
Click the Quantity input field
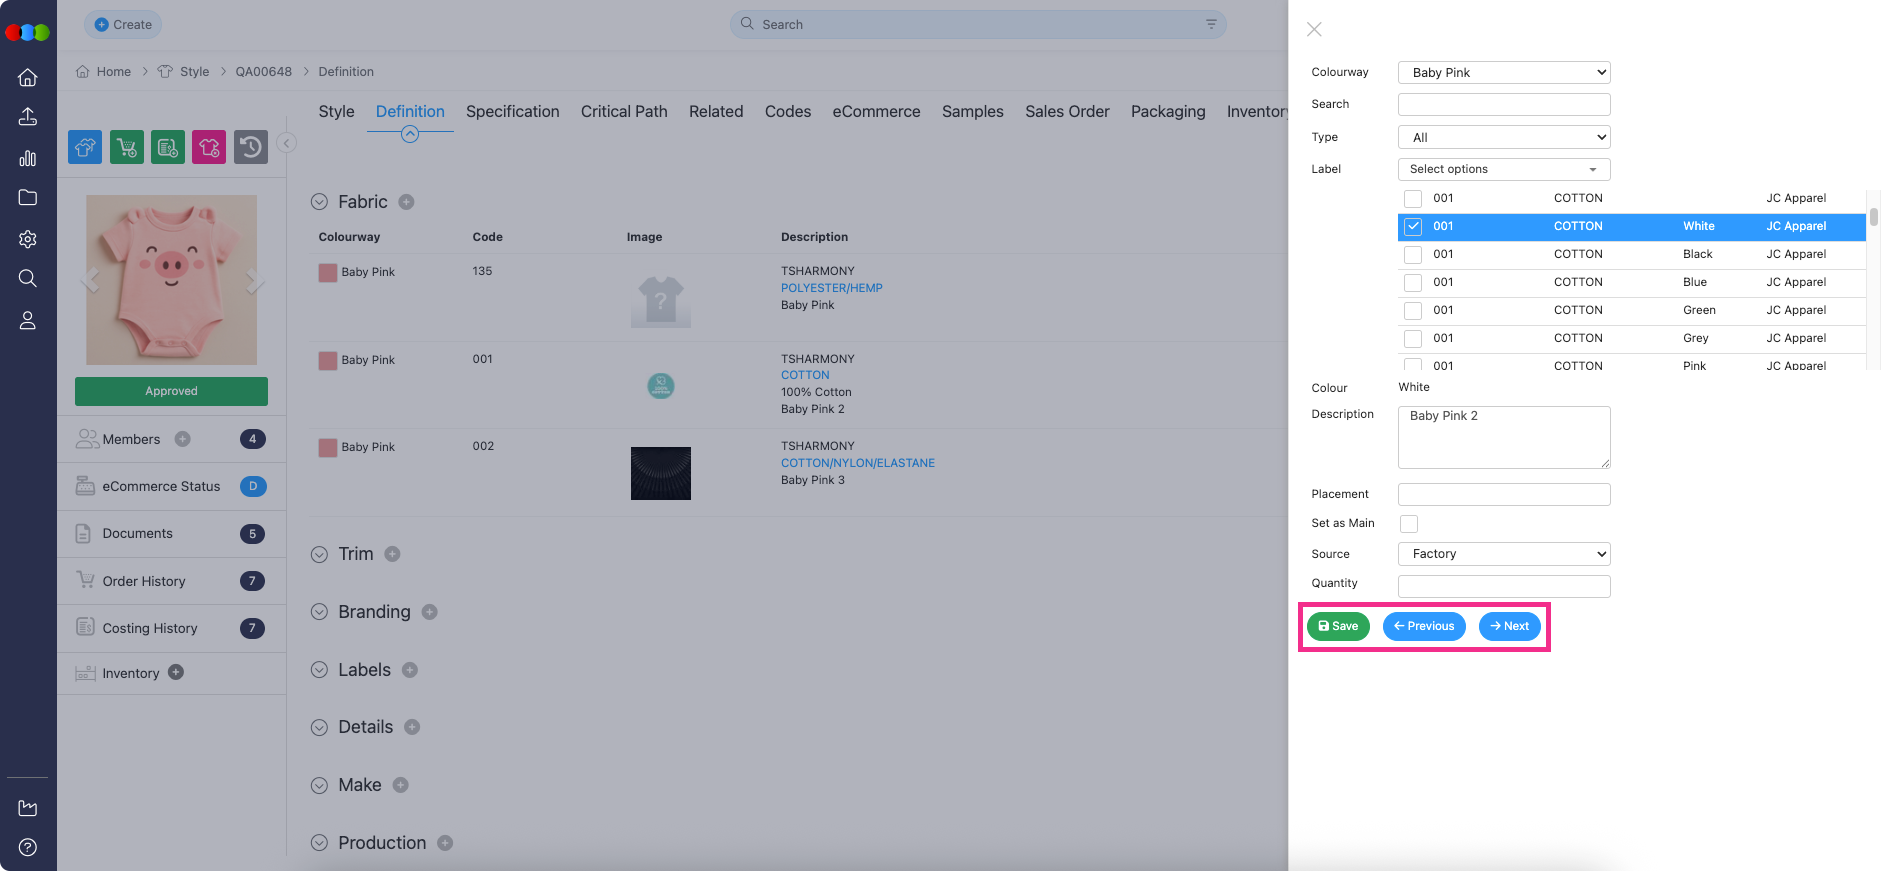tap(1503, 586)
